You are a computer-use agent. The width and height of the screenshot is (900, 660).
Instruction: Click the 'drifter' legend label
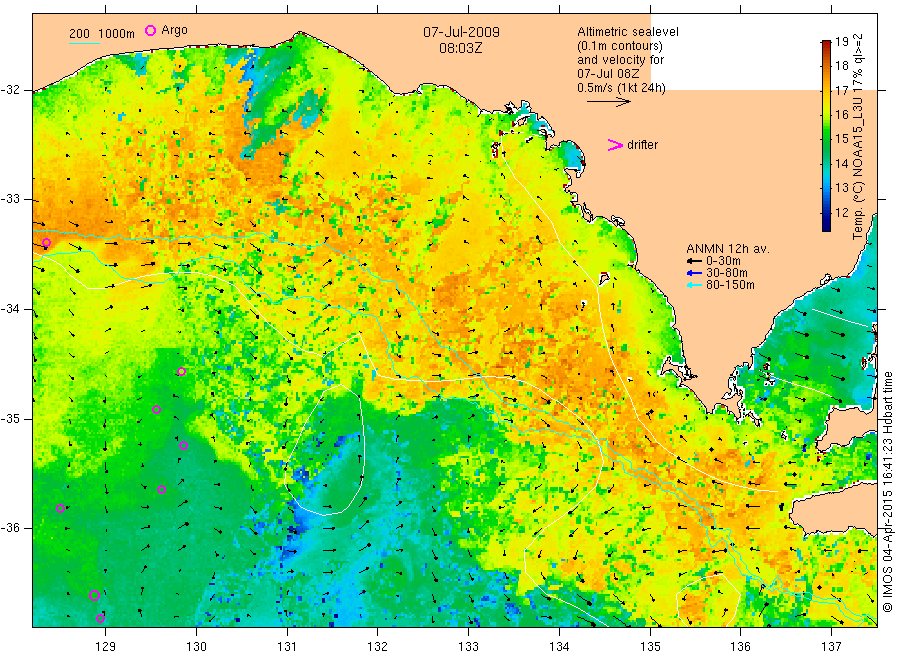tap(643, 145)
